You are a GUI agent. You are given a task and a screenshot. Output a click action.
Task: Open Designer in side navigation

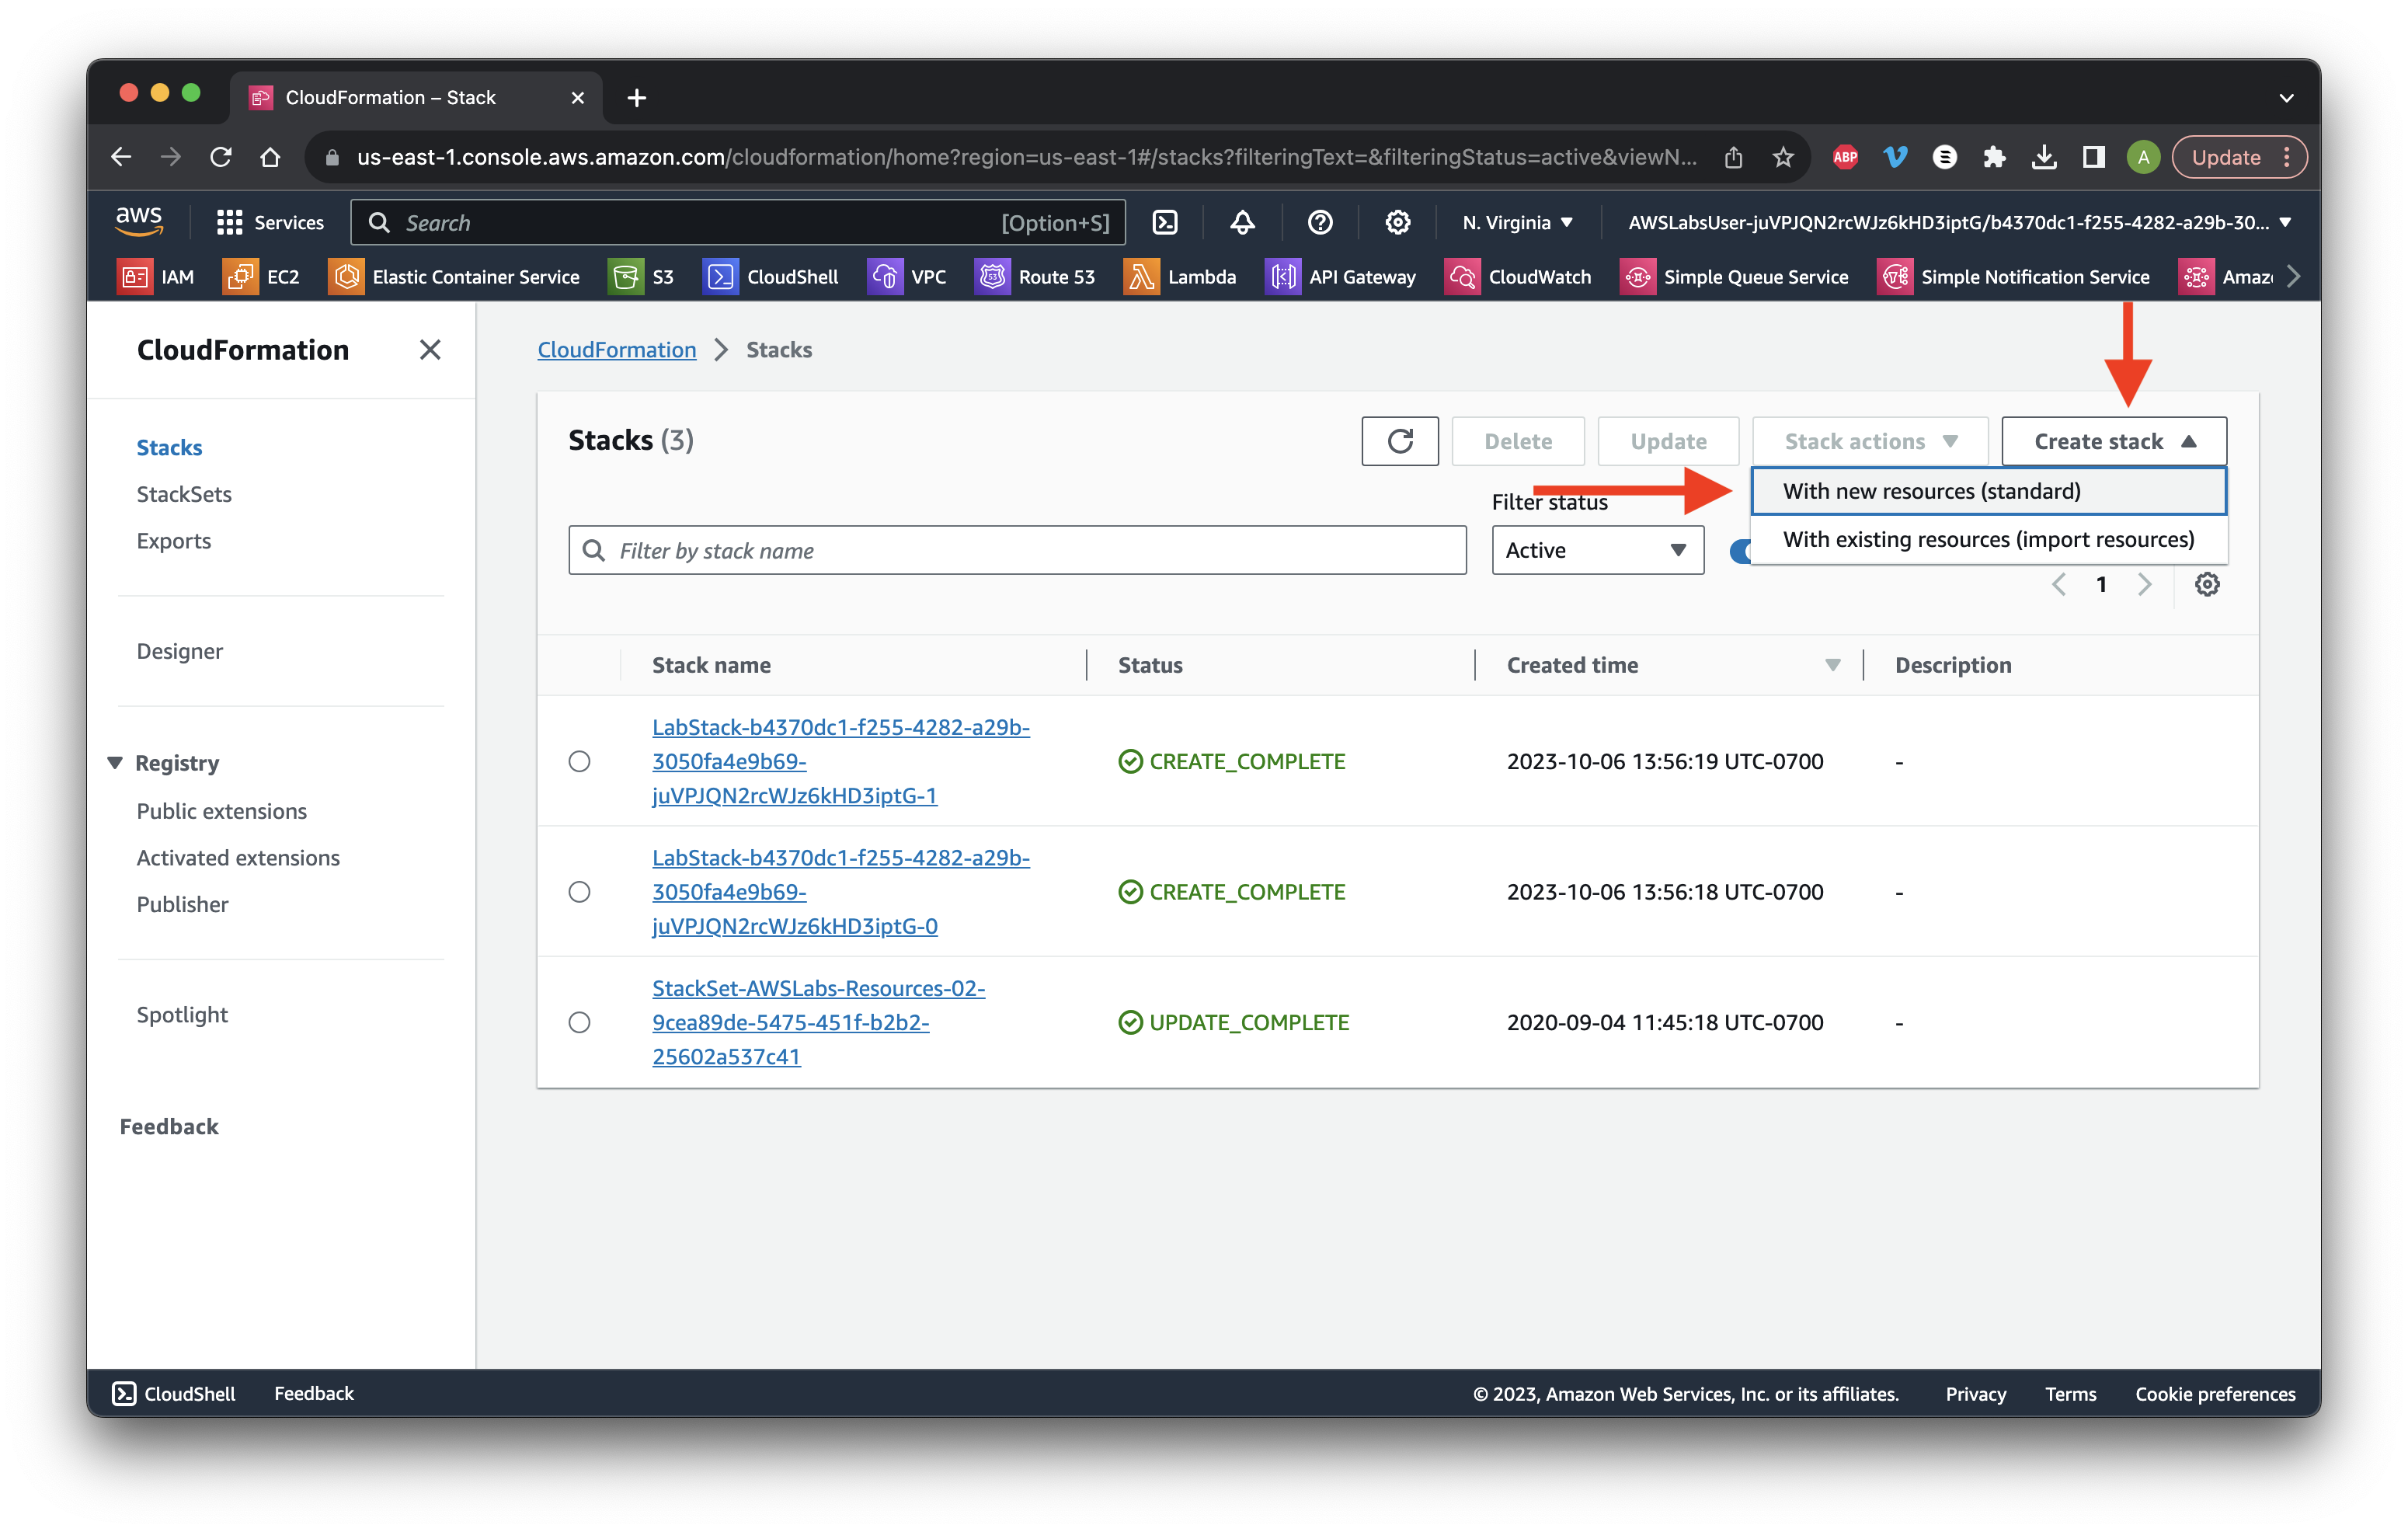[180, 651]
